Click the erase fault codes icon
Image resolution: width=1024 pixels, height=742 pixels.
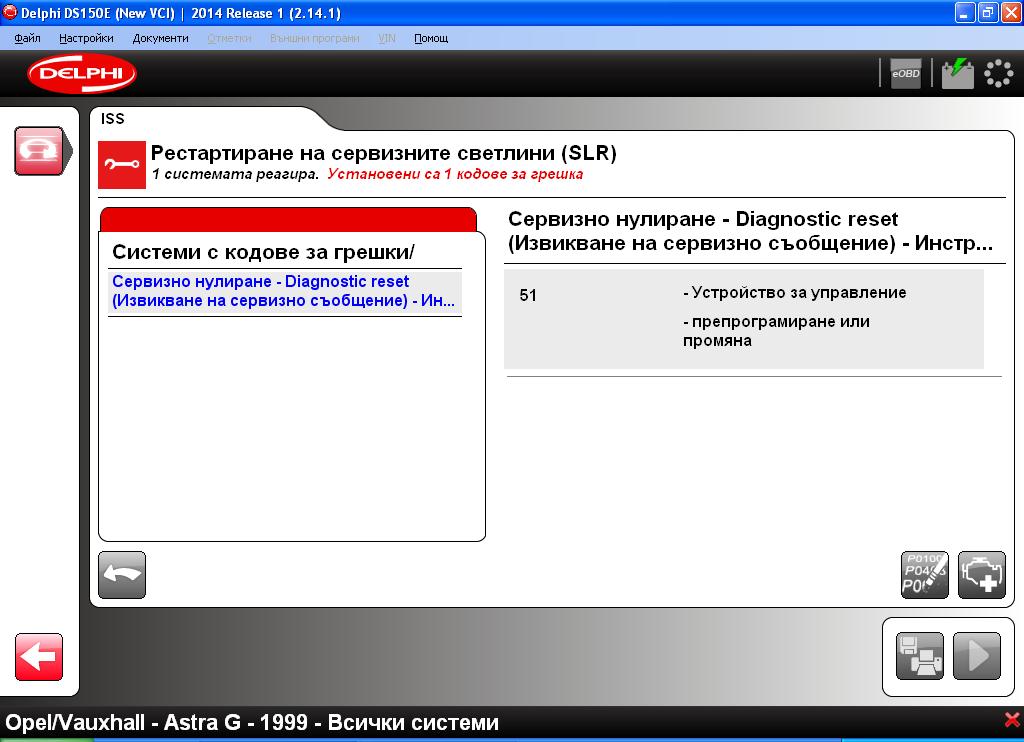[x=925, y=575]
